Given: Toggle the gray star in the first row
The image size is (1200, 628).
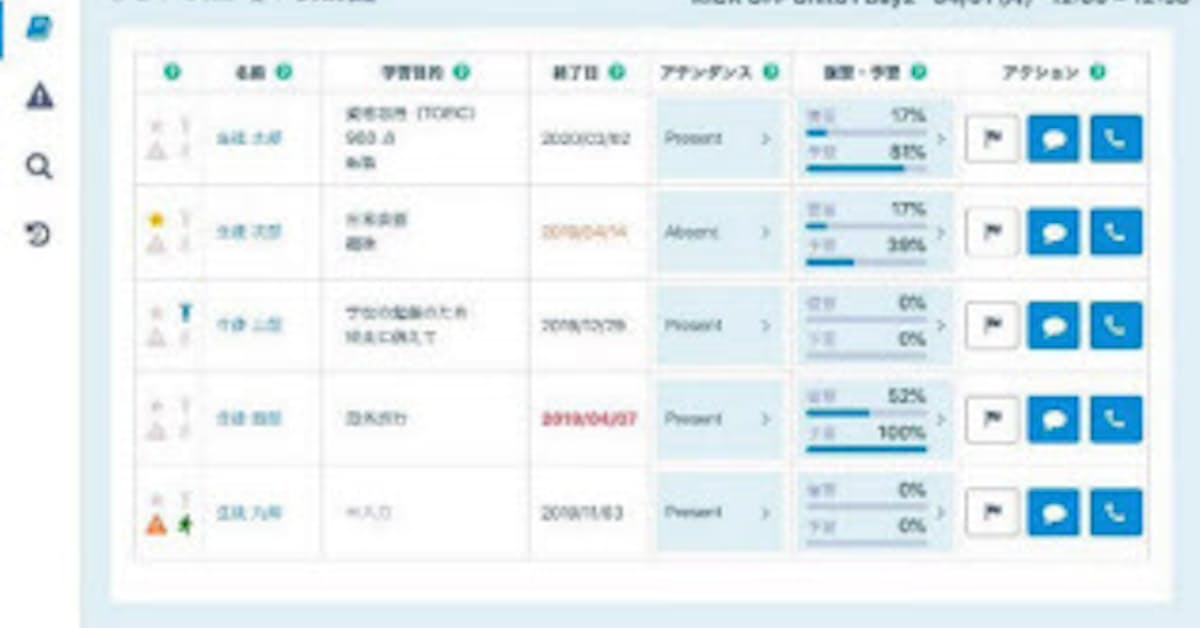Looking at the screenshot, I should coord(156,126).
